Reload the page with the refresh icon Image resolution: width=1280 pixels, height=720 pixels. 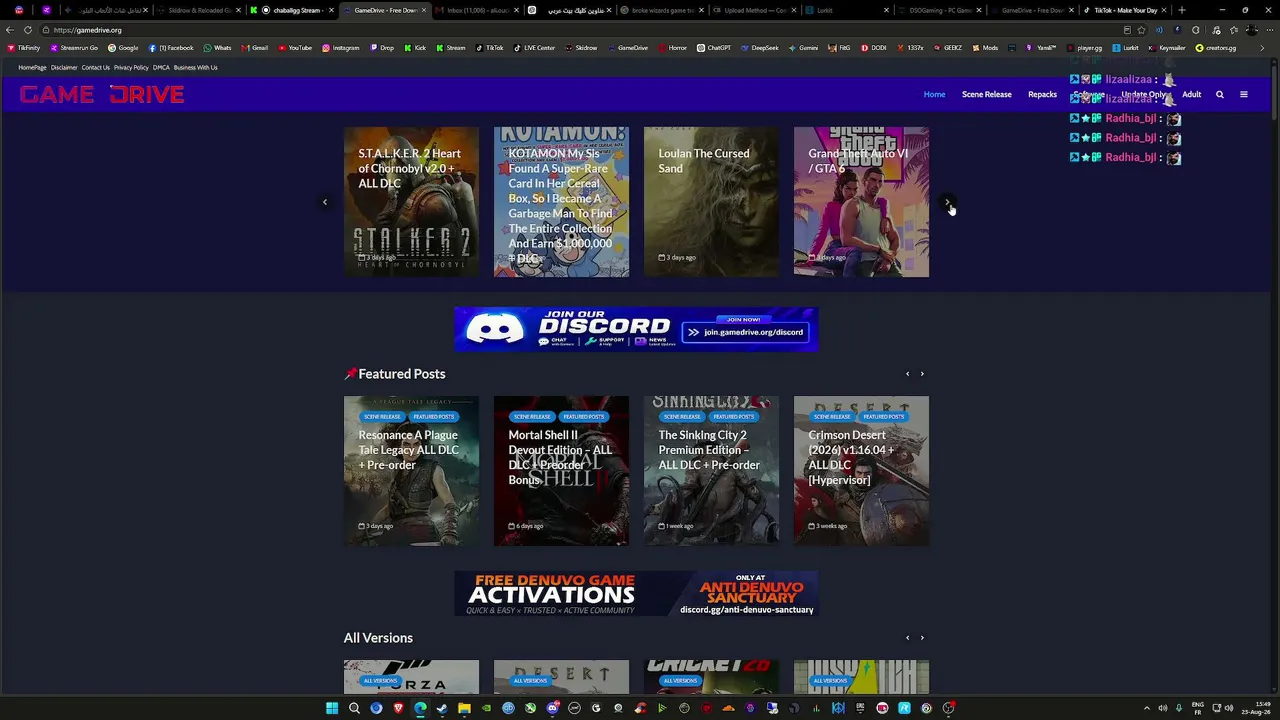coord(28,30)
